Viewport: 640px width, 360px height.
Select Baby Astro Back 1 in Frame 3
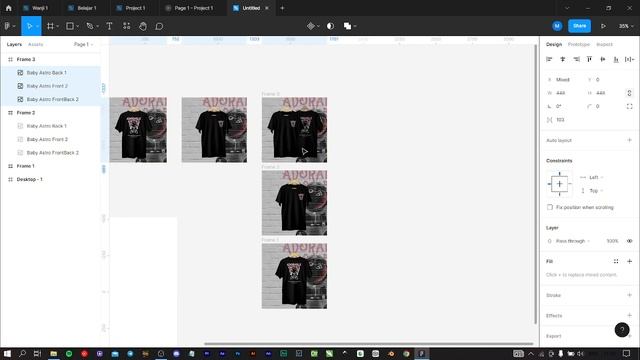[x=50, y=73]
